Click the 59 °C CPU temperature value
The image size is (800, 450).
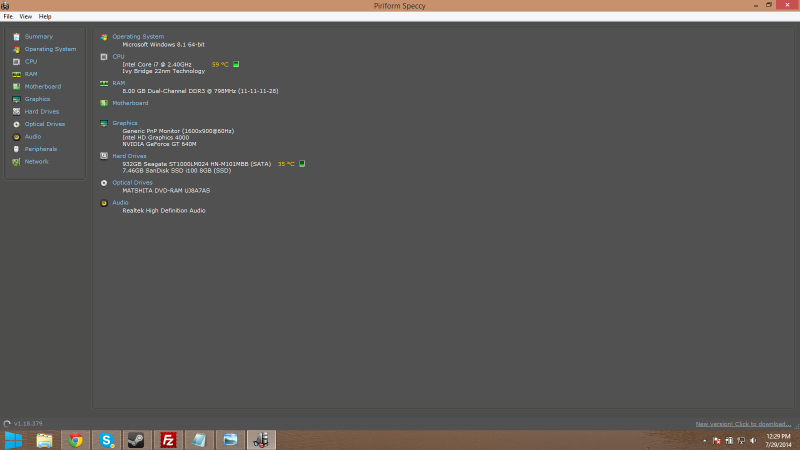220,65
